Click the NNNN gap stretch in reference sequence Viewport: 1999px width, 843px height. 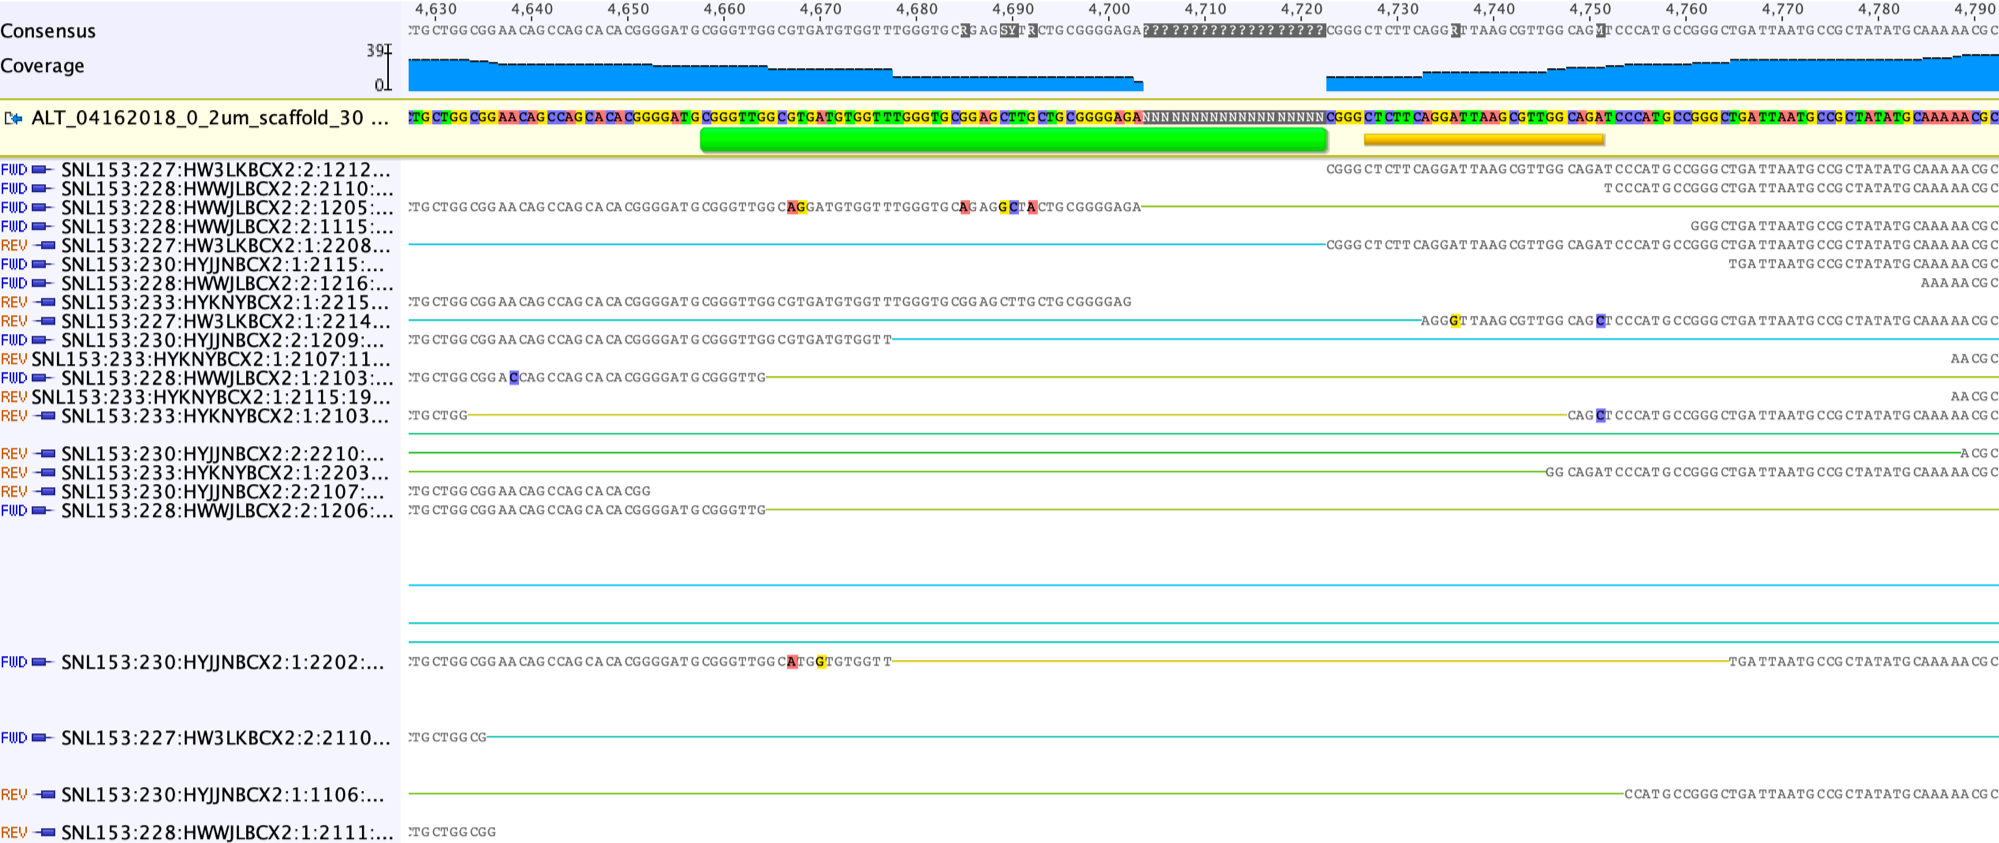(x=1235, y=118)
